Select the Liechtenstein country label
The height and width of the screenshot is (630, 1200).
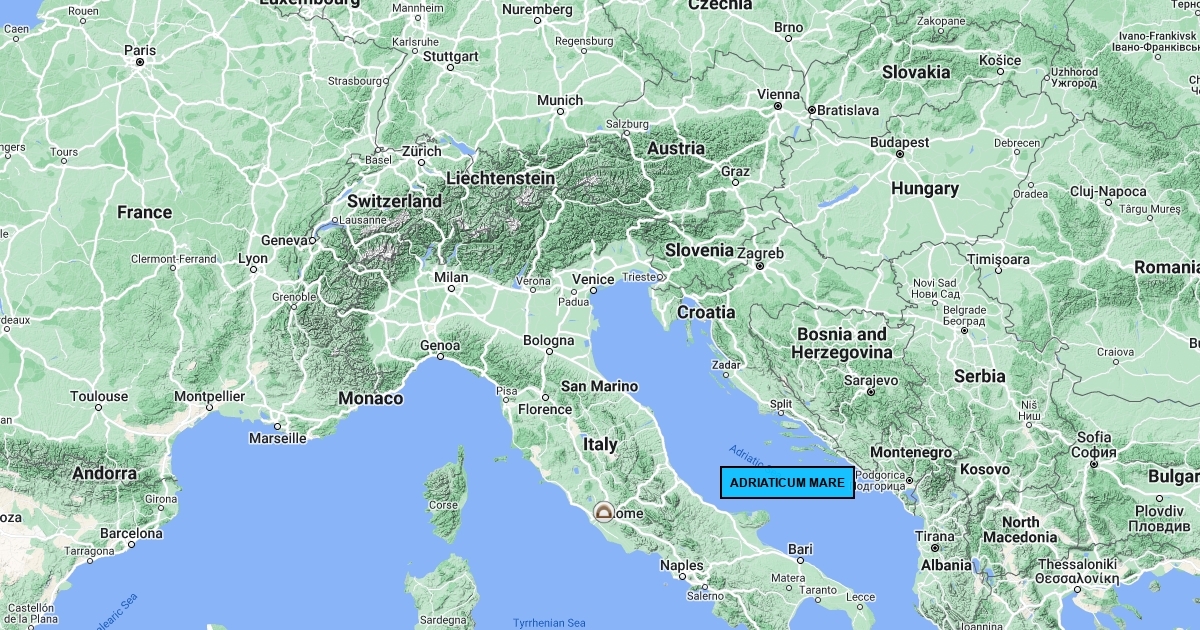(500, 177)
